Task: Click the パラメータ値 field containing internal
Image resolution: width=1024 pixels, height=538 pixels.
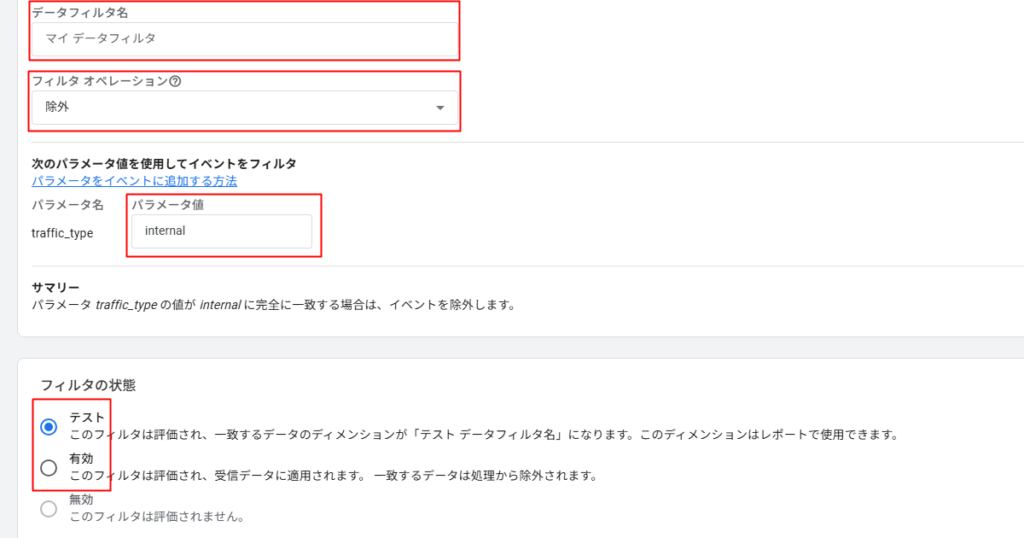Action: coord(221,231)
